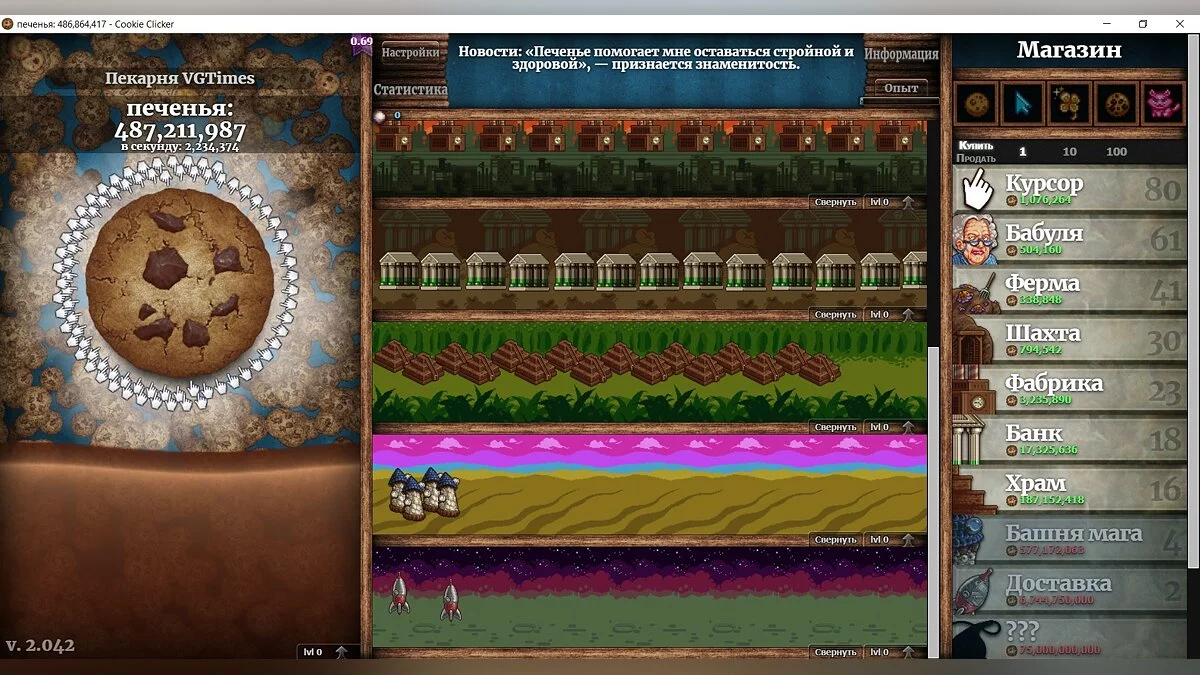The height and width of the screenshot is (675, 1200).
Task: Level up the bank building row
Action: tap(895, 314)
